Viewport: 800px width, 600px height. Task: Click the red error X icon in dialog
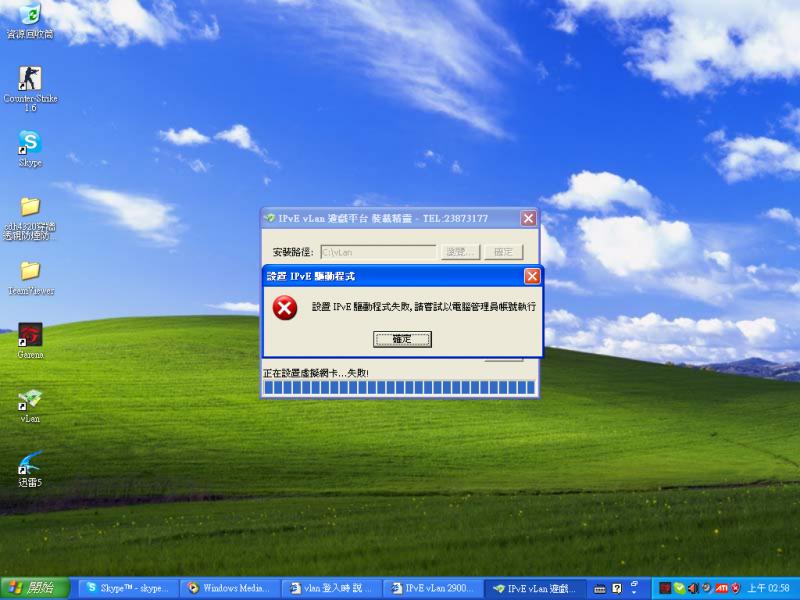[x=285, y=308]
